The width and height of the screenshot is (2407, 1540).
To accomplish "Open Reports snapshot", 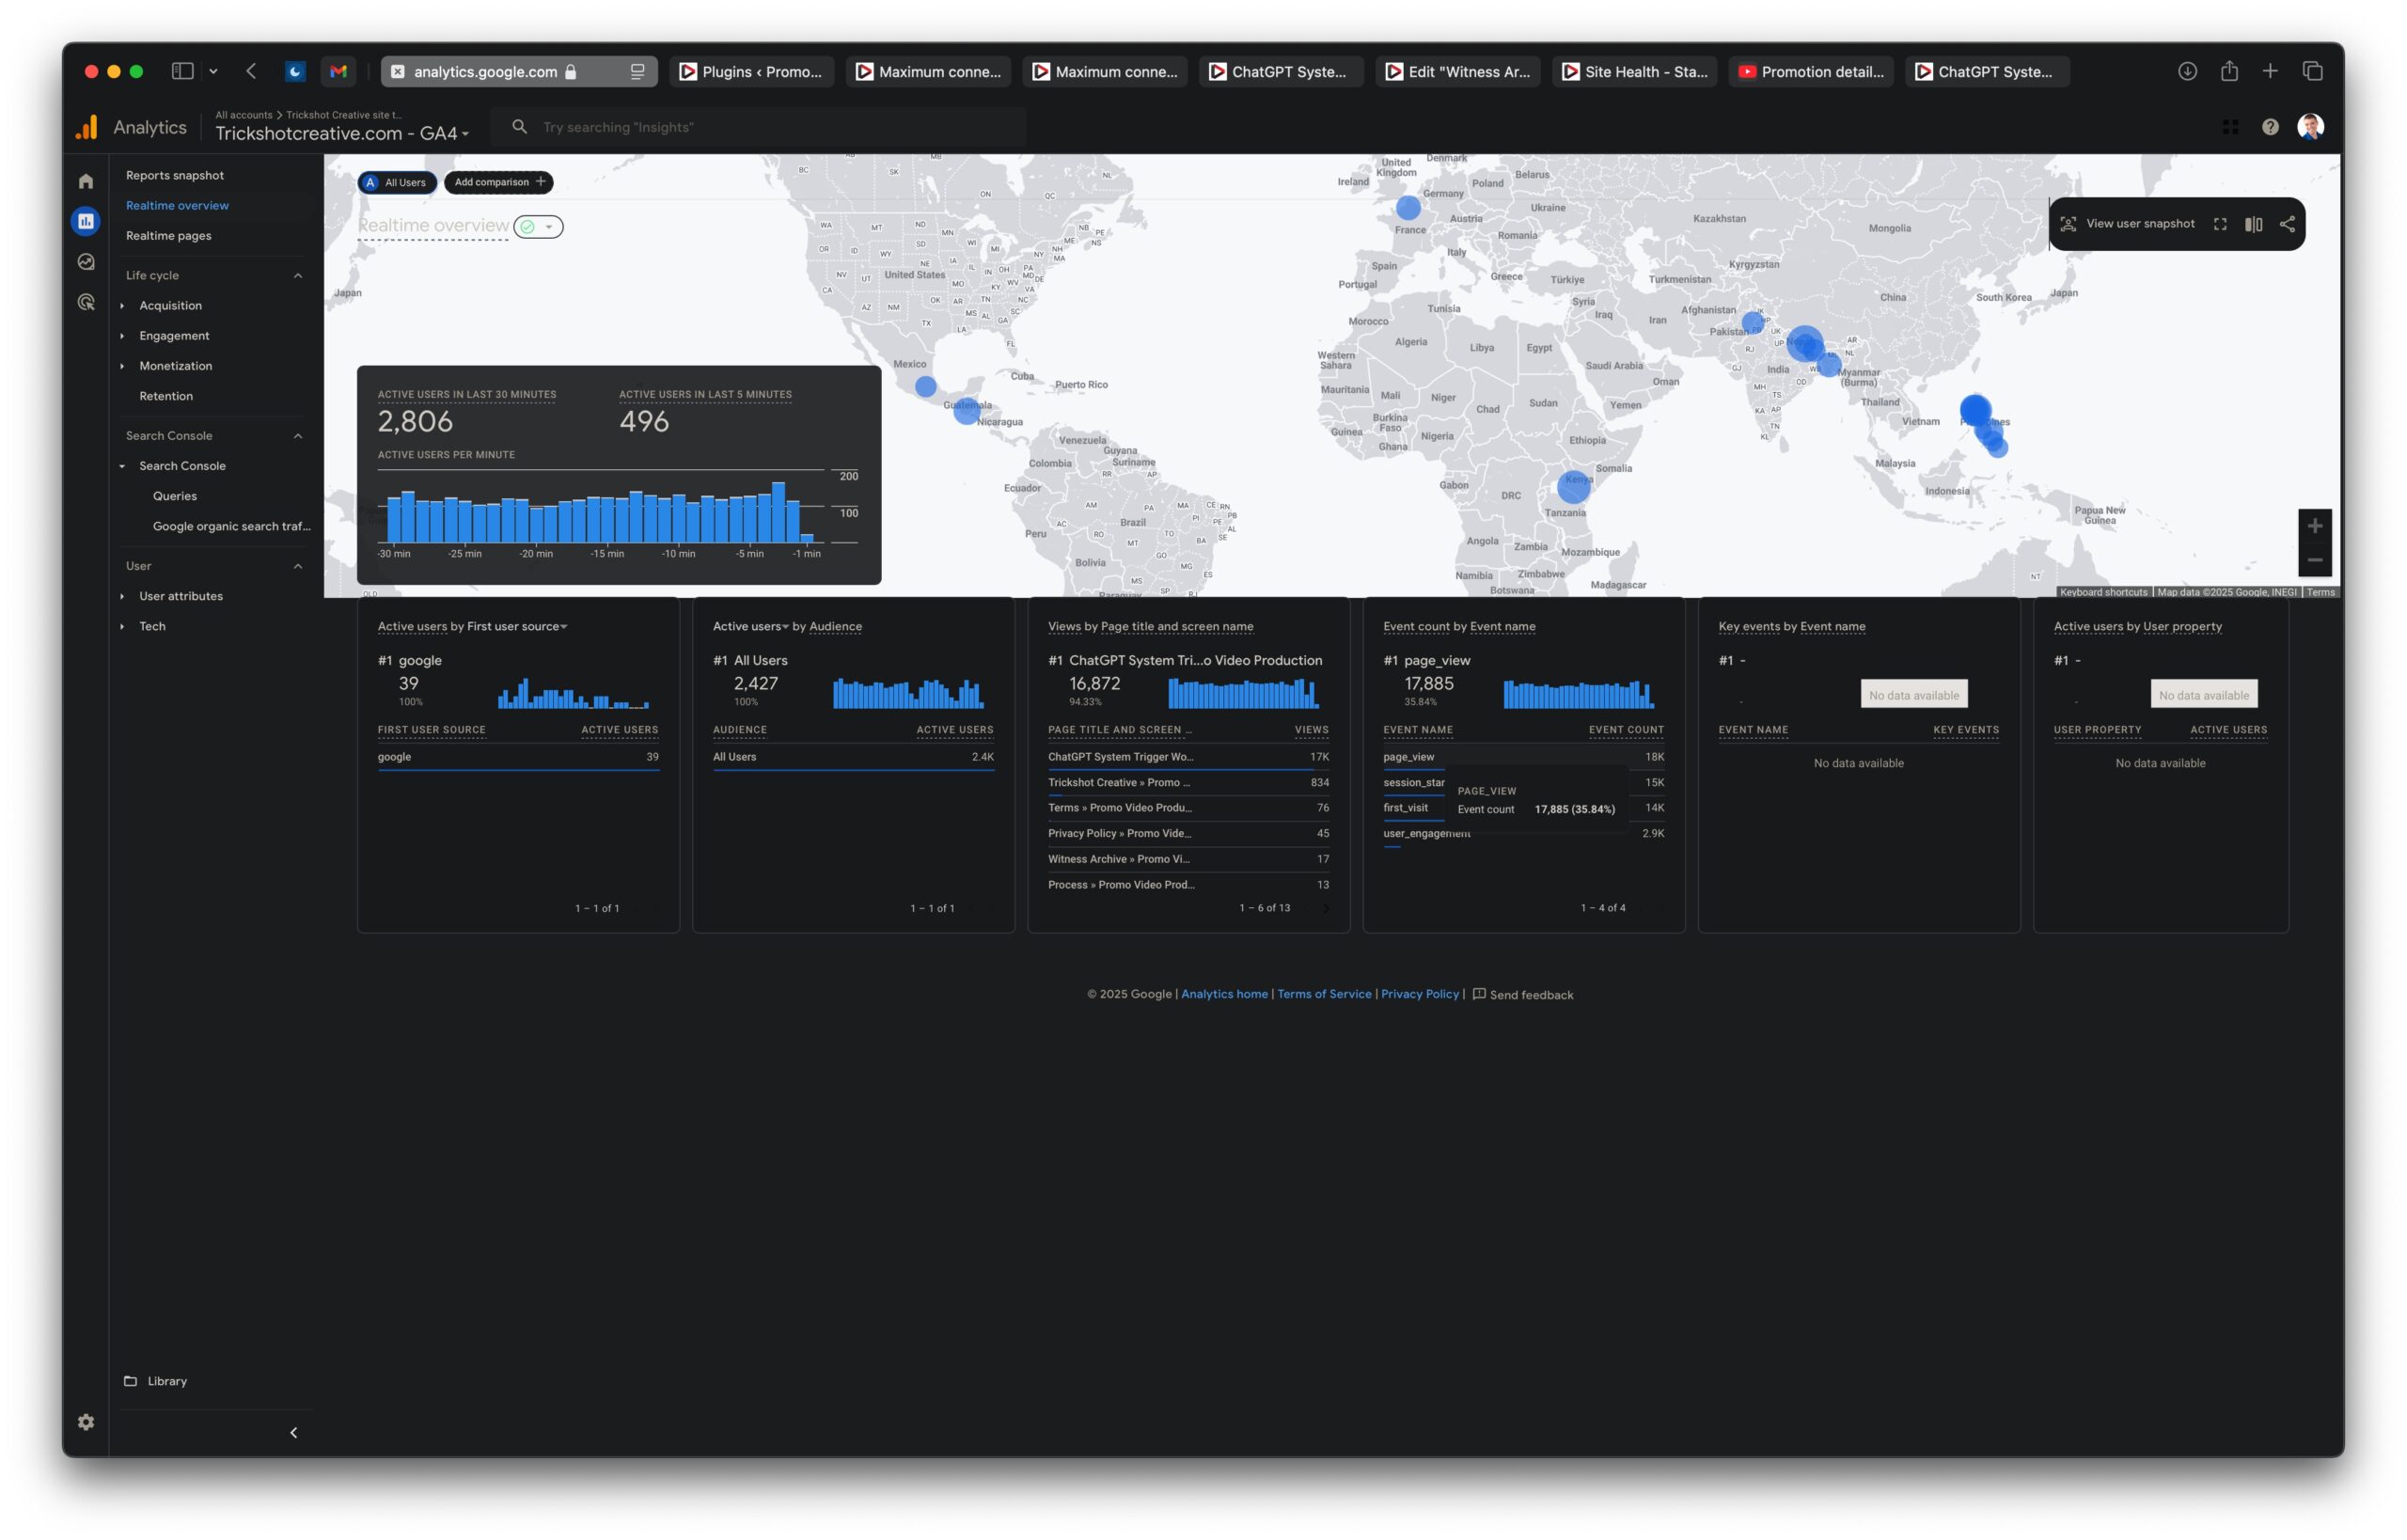I will point(175,175).
